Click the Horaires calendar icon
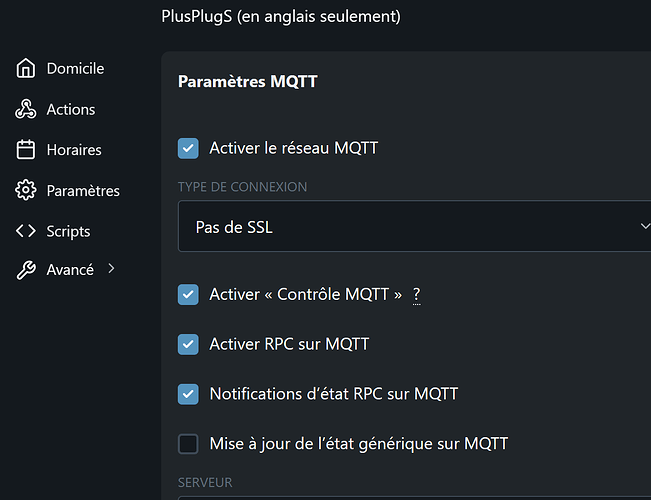 pos(26,150)
